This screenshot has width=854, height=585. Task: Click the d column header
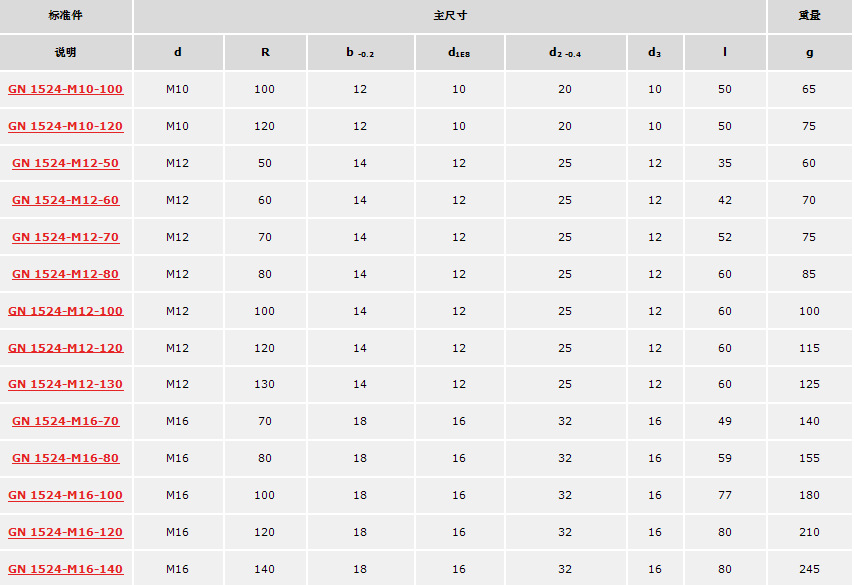178,52
